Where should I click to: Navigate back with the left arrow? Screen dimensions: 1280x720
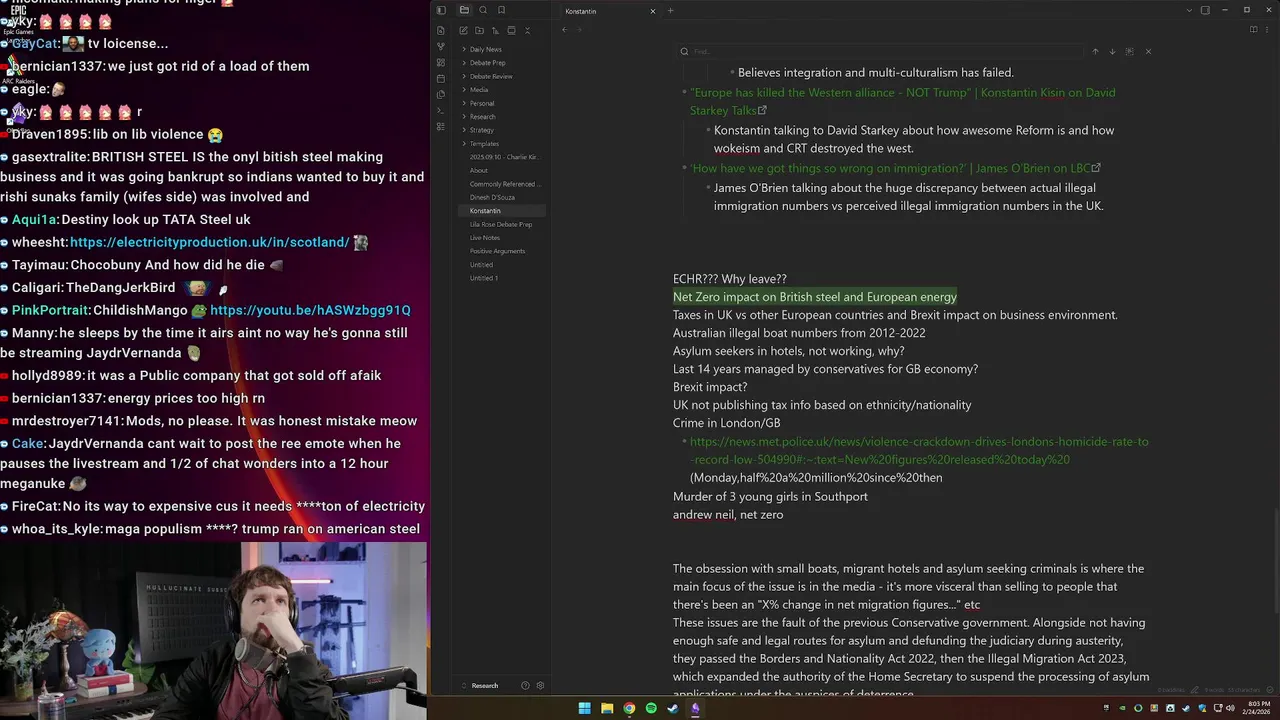click(564, 30)
